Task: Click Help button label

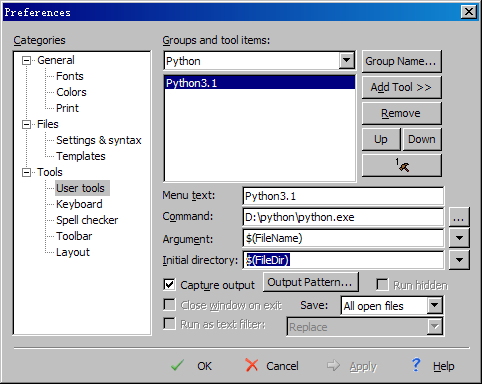Action: click(444, 367)
